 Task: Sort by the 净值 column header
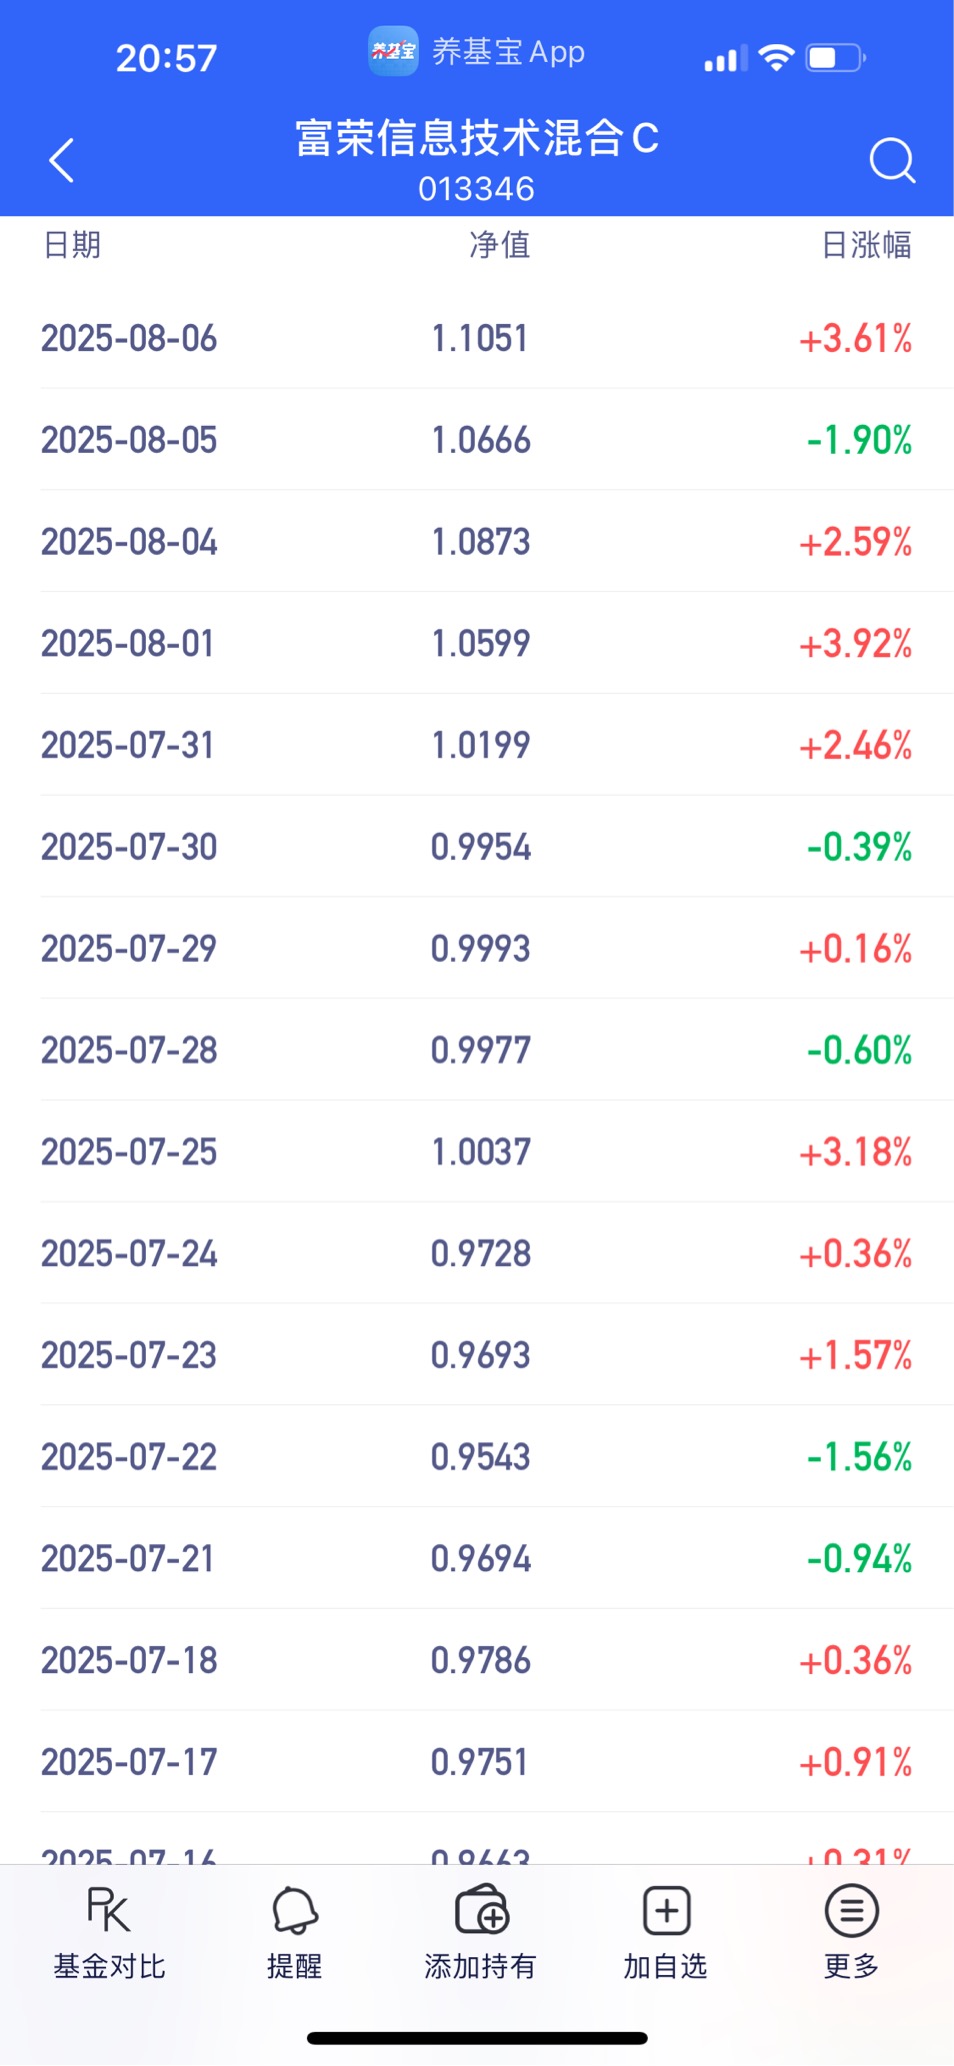pyautogui.click(x=499, y=245)
